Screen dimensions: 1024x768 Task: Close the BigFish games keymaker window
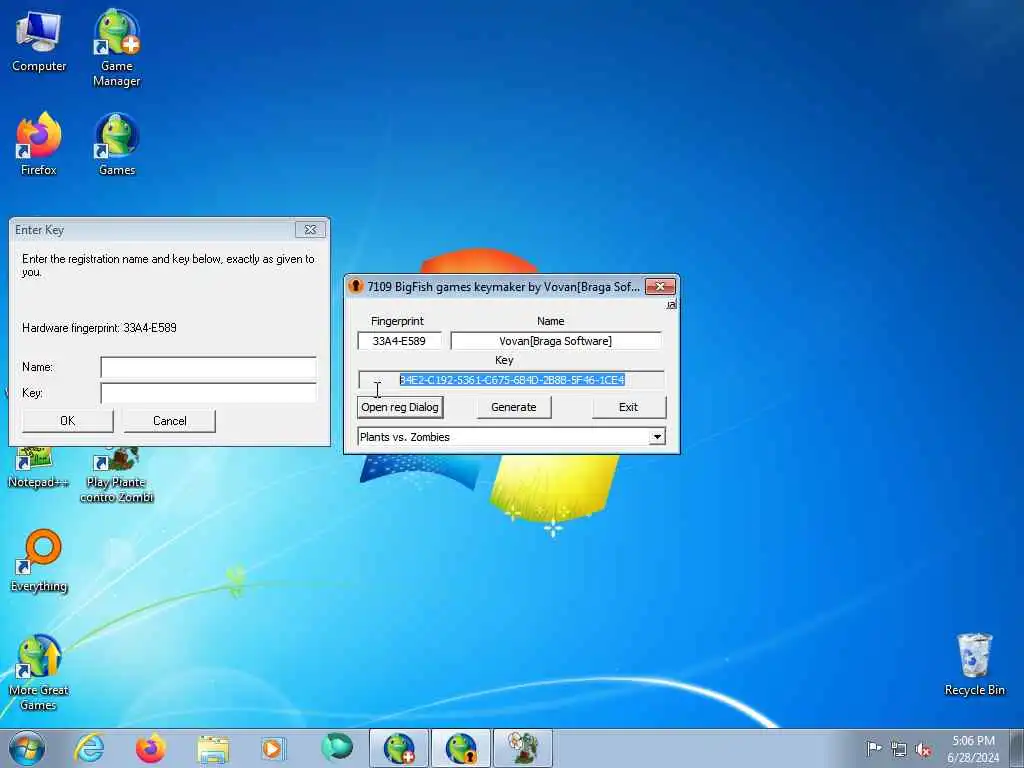pos(660,286)
